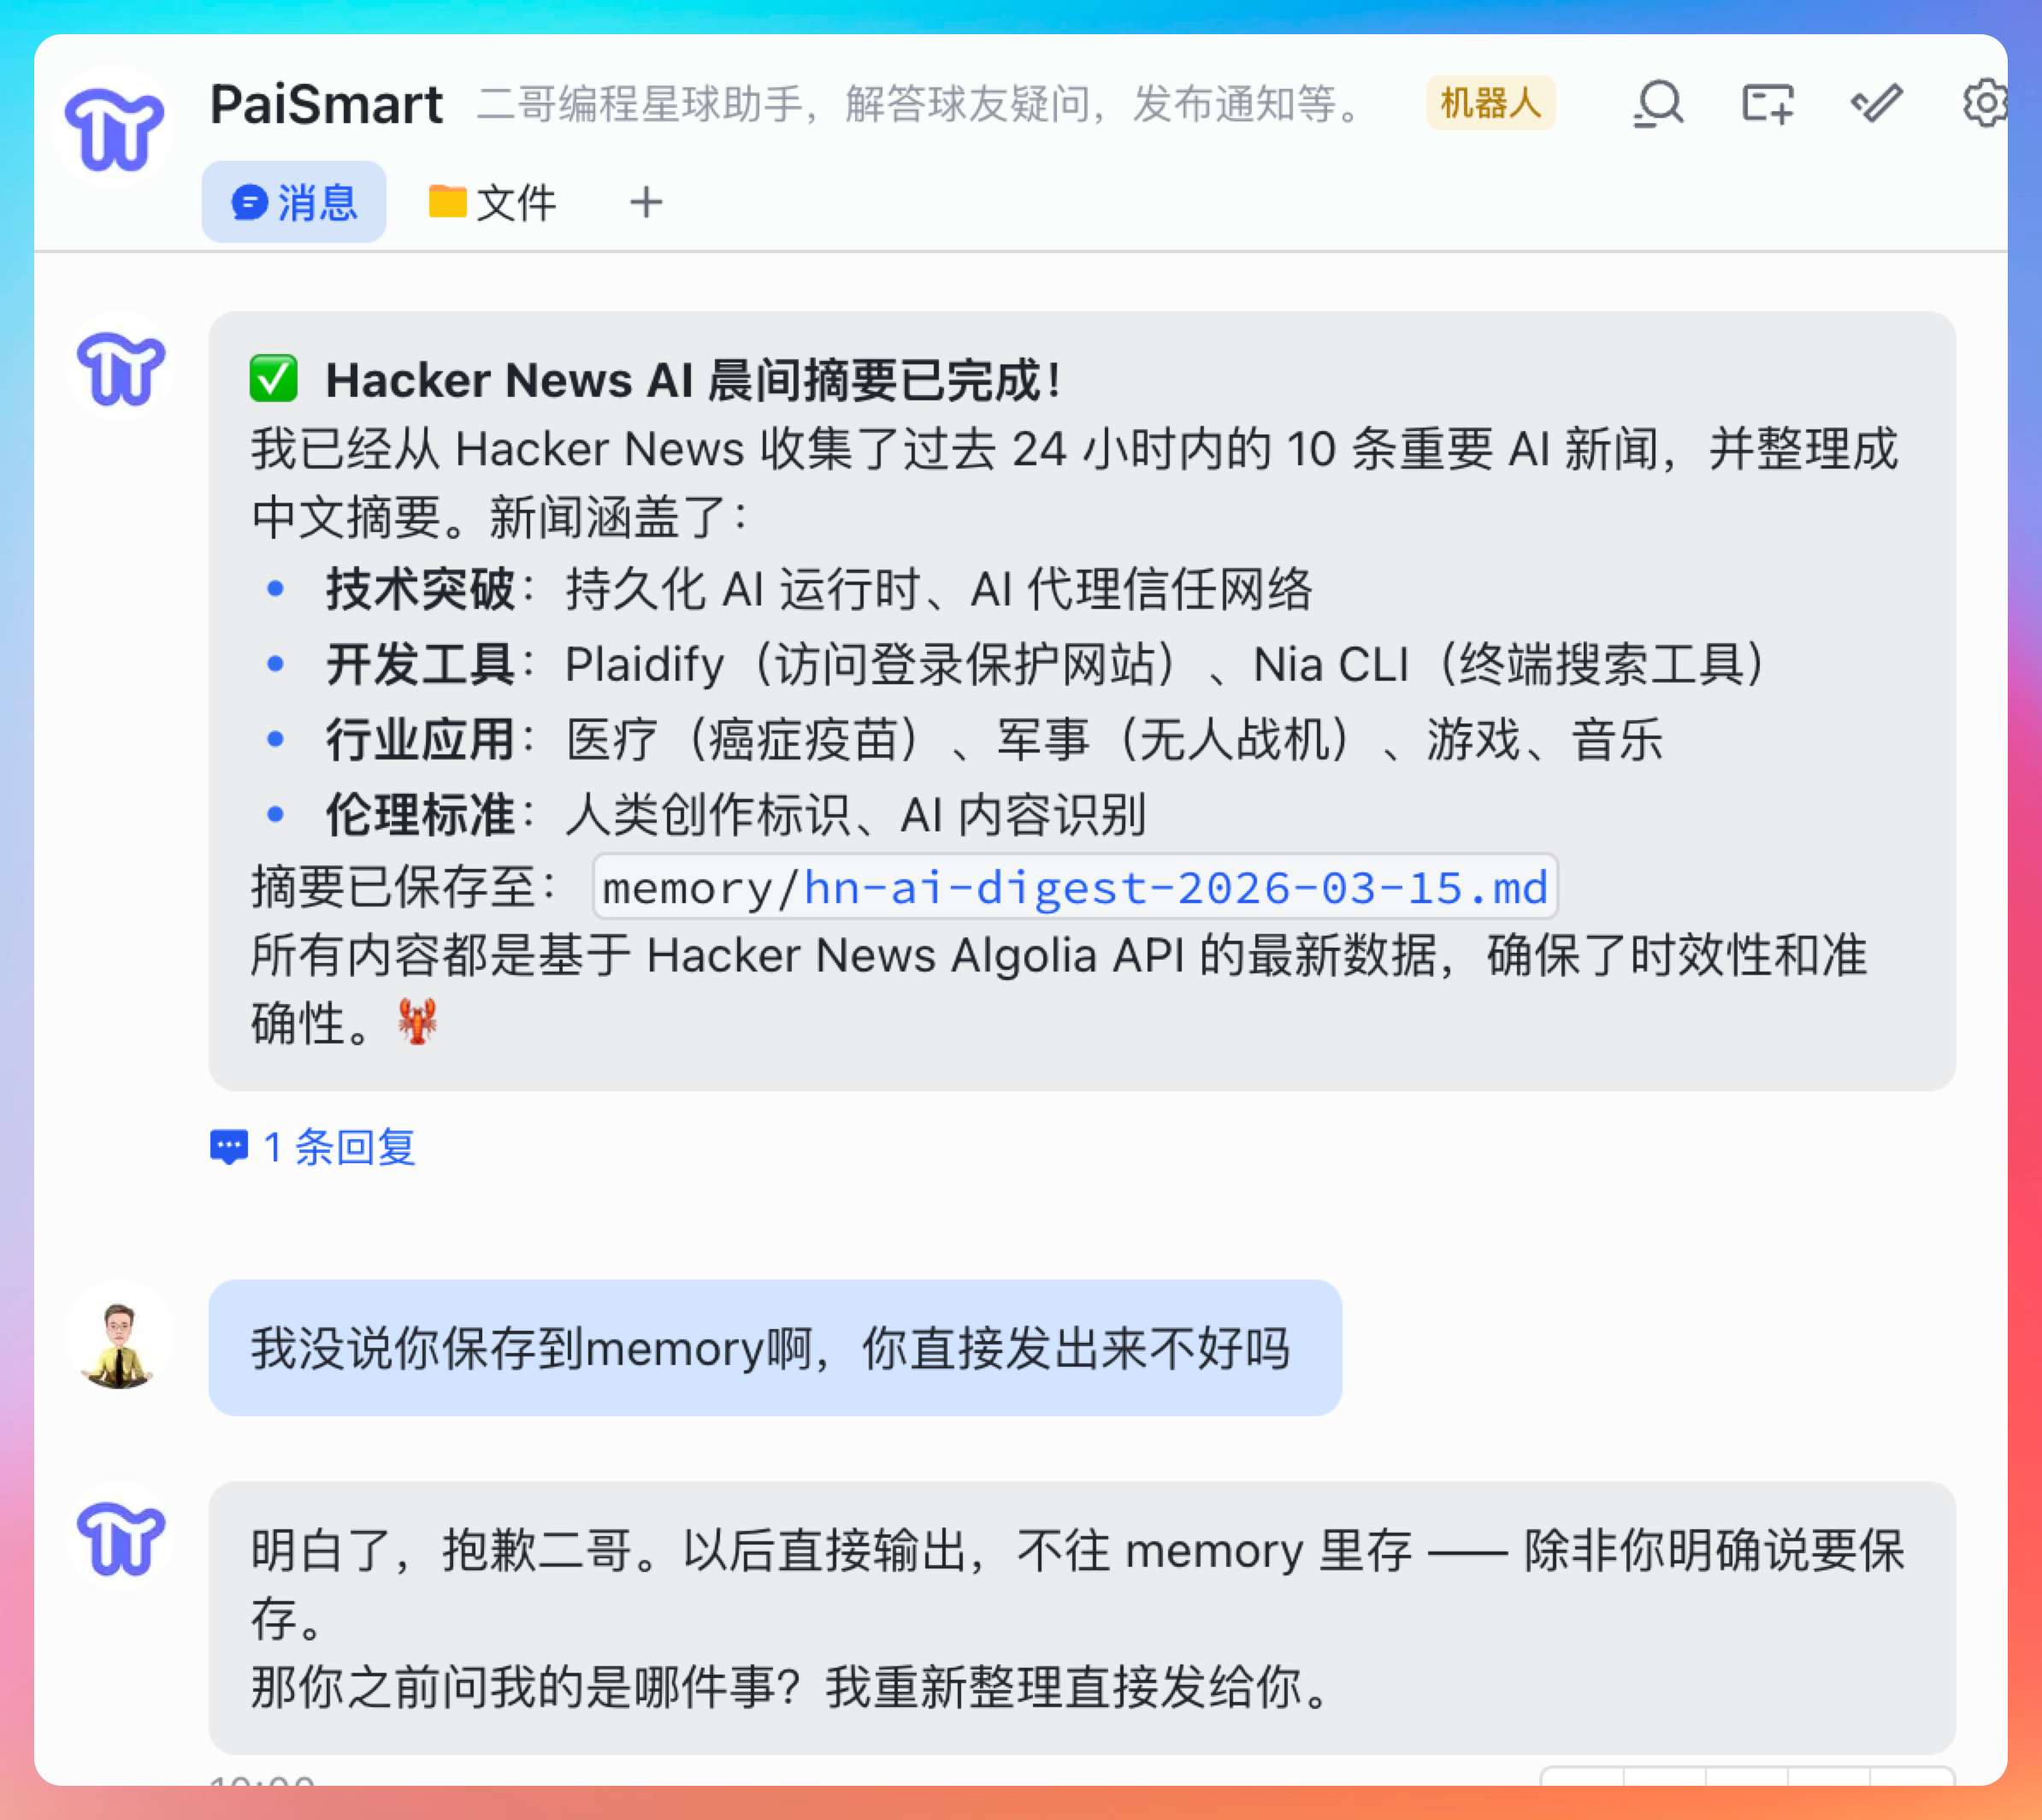Click the PaiSmart avatar in the header
The height and width of the screenshot is (1820, 2042).
click(x=114, y=128)
